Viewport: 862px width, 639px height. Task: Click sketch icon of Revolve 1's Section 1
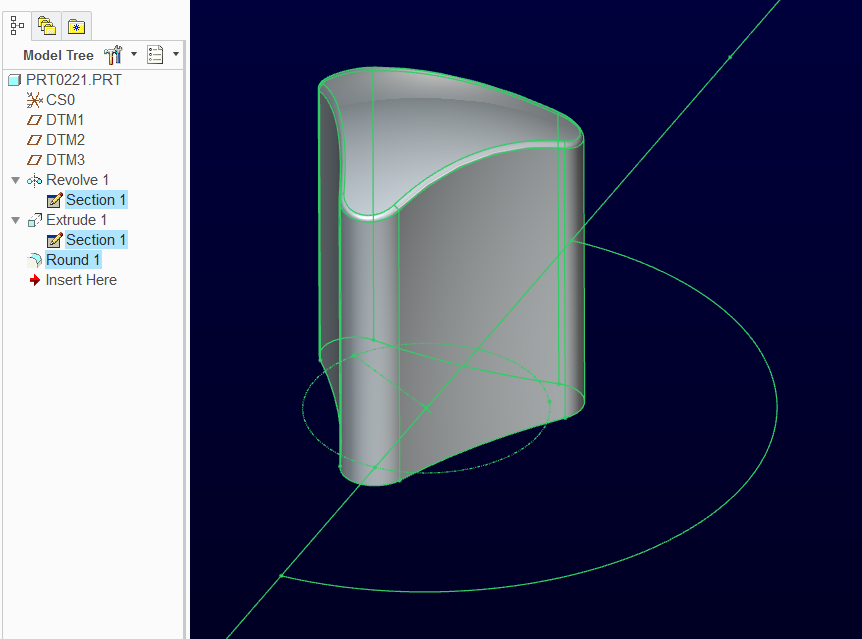[x=54, y=200]
